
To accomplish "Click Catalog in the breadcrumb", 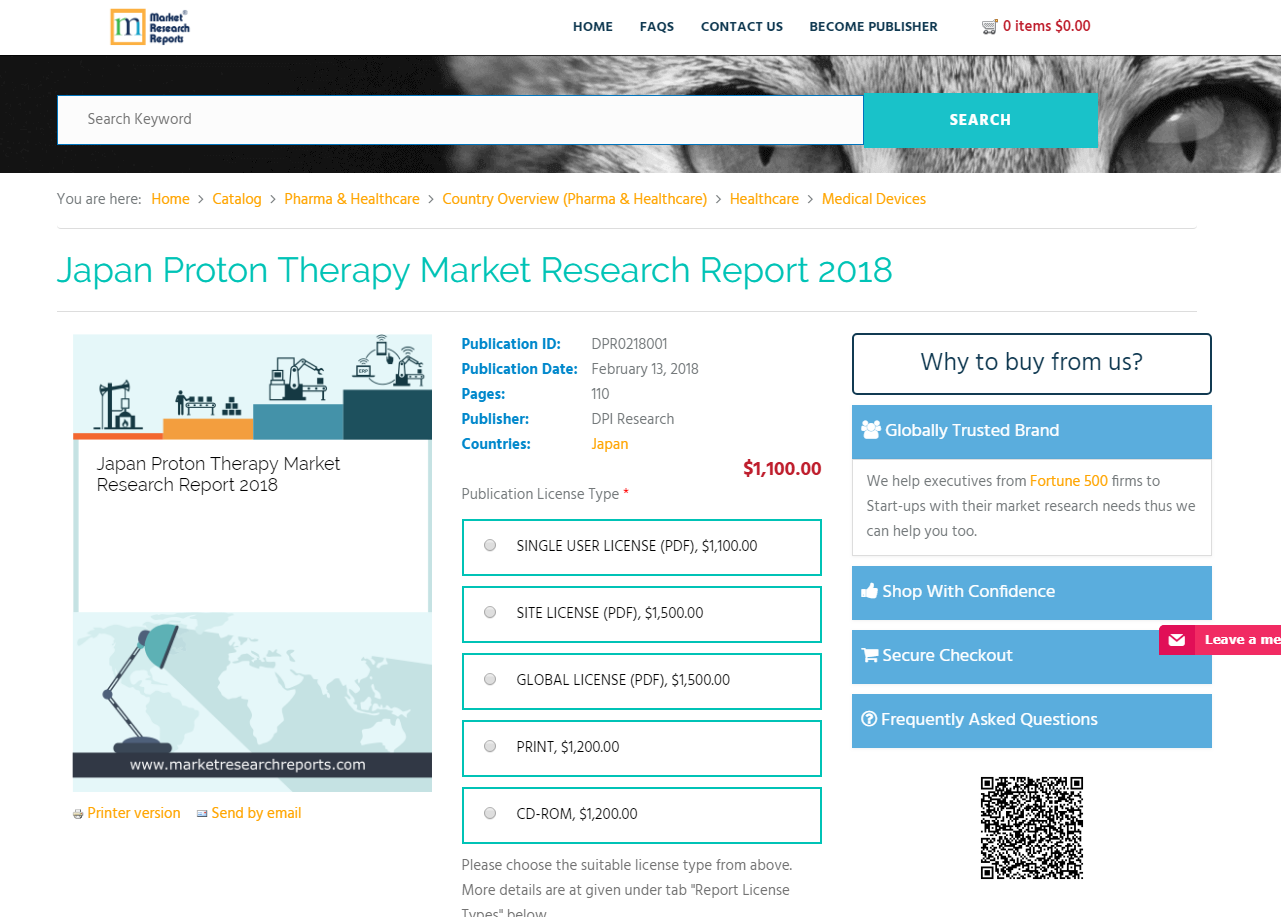I will [x=237, y=199].
